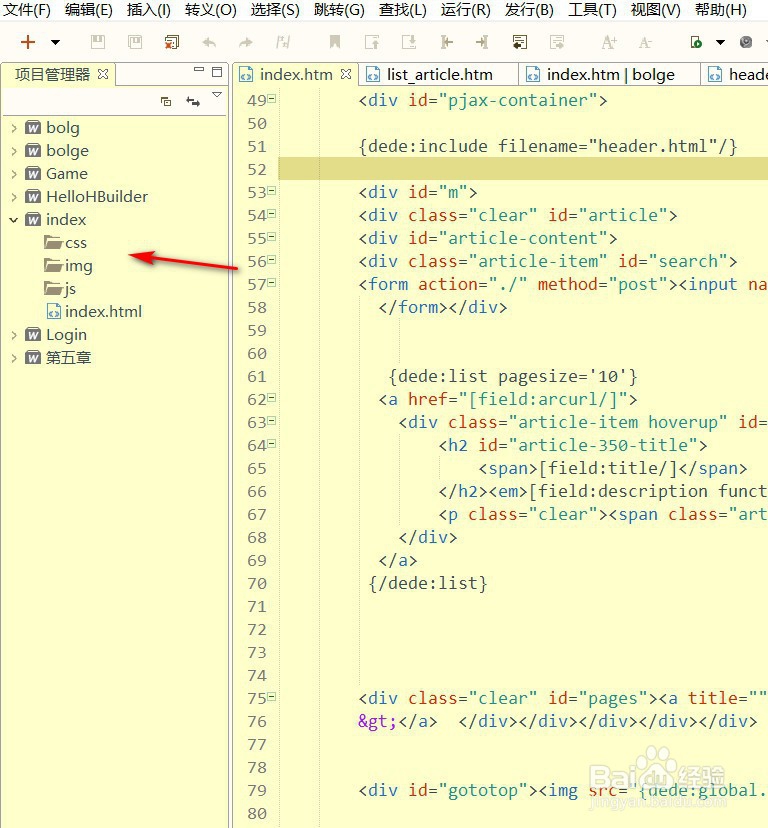Expand the Game project
The width and height of the screenshot is (768, 828).
[x=14, y=174]
